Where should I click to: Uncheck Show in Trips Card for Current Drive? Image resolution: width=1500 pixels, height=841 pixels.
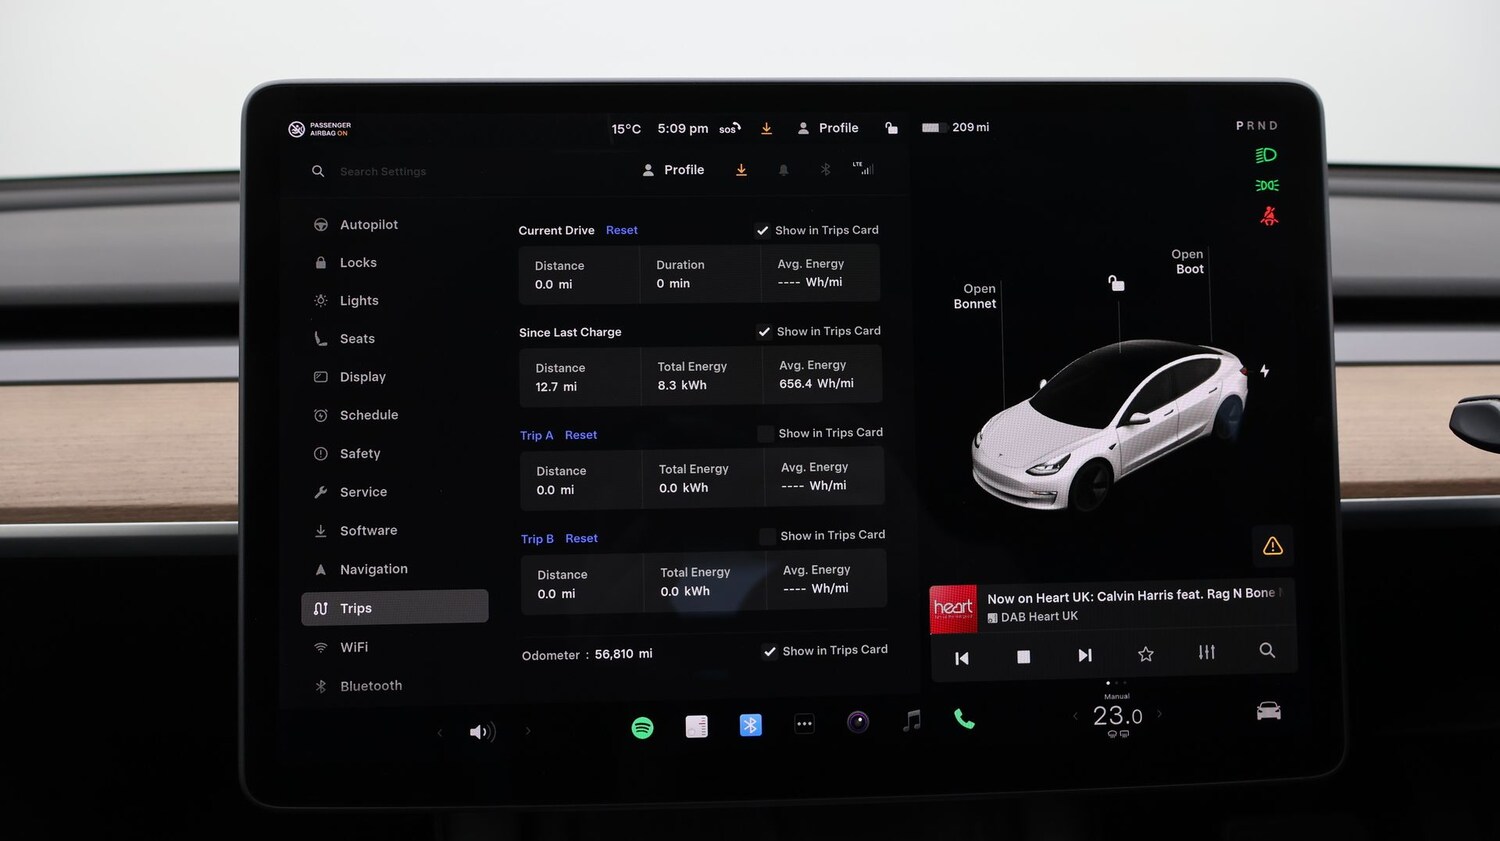point(763,230)
